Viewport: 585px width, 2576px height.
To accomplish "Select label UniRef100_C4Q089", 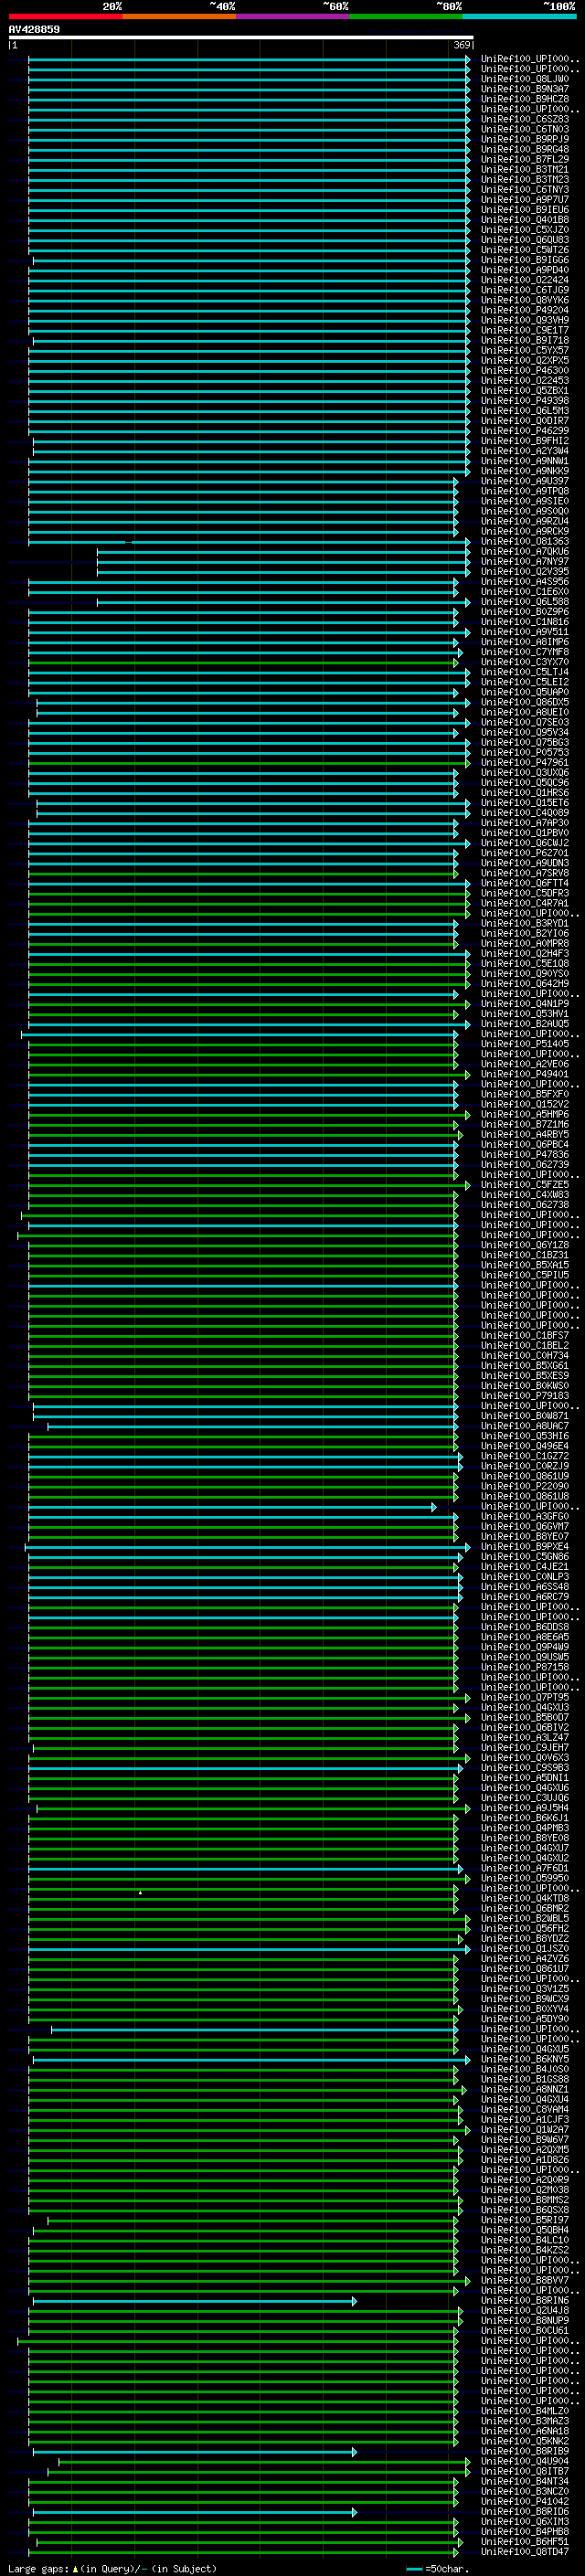I will click(x=525, y=812).
